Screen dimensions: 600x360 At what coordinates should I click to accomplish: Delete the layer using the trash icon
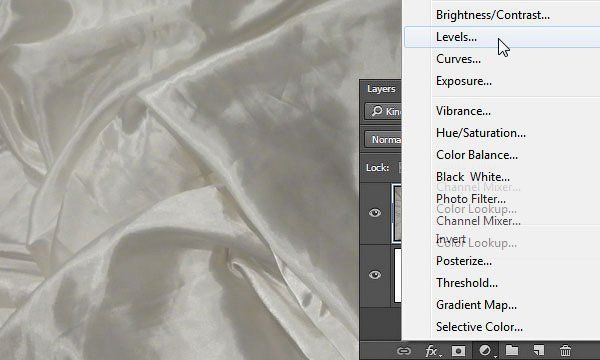(566, 350)
